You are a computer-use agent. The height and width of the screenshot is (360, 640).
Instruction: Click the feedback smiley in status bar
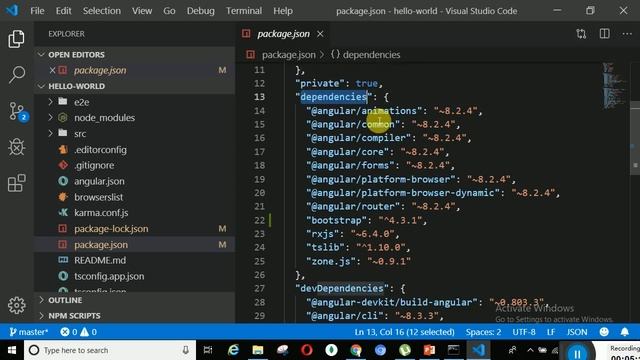[x=604, y=332]
